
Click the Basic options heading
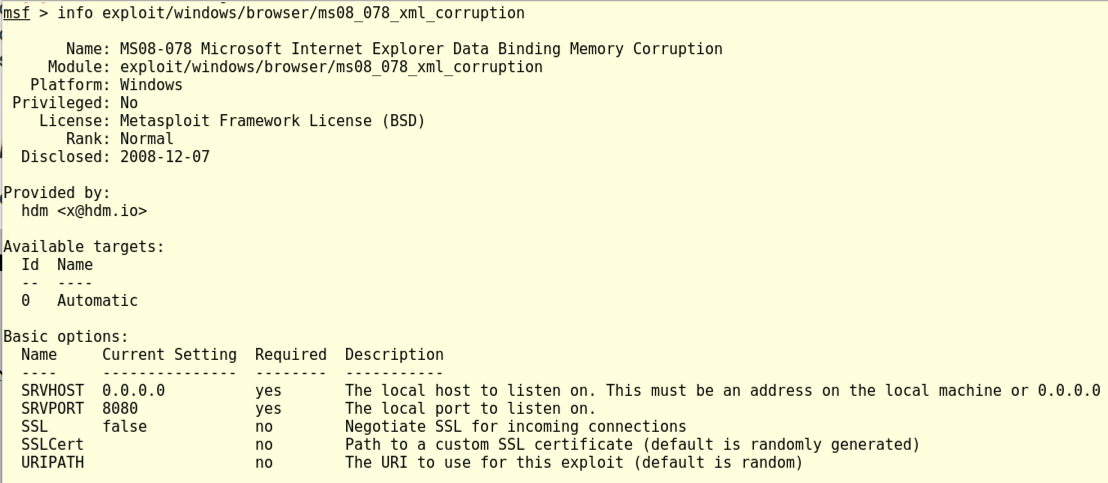click(x=65, y=337)
